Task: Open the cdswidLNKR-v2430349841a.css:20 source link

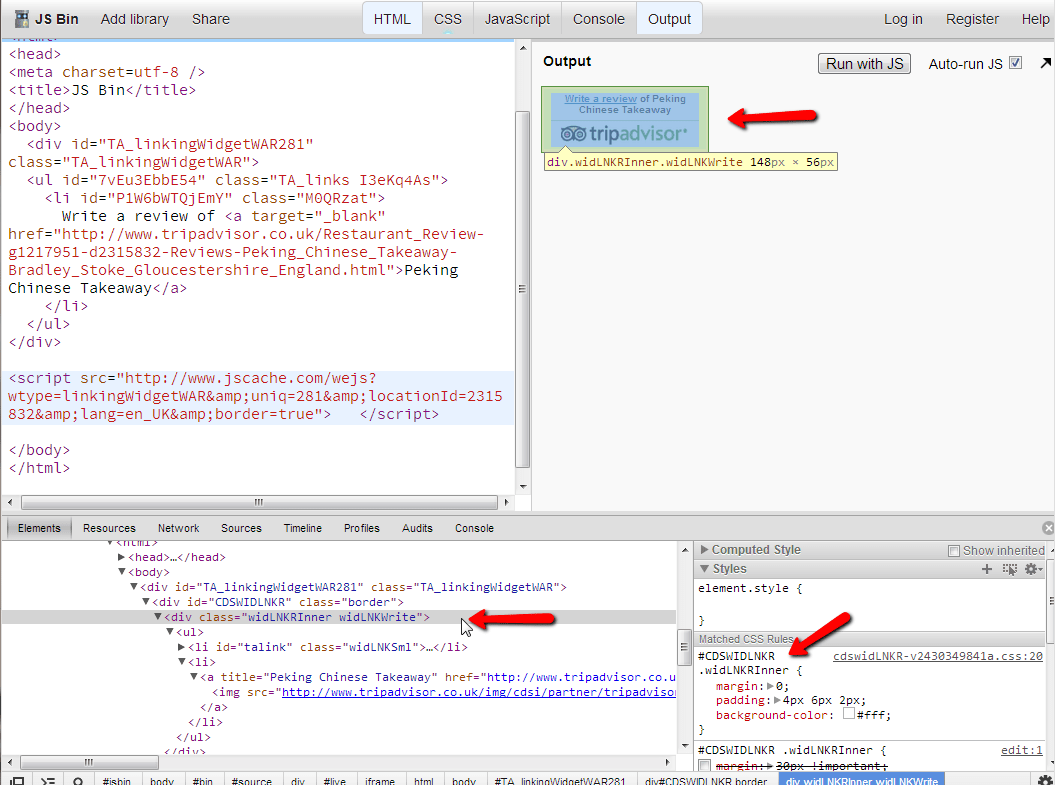Action: (938, 656)
